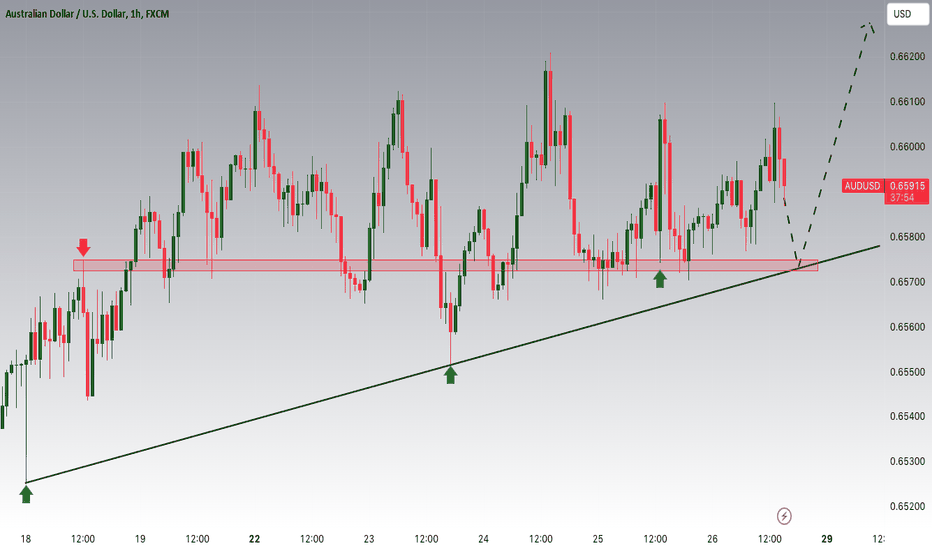Viewport: 932px width, 550px height.
Task: Click the 0.65300 price axis label
Action: [x=907, y=461]
